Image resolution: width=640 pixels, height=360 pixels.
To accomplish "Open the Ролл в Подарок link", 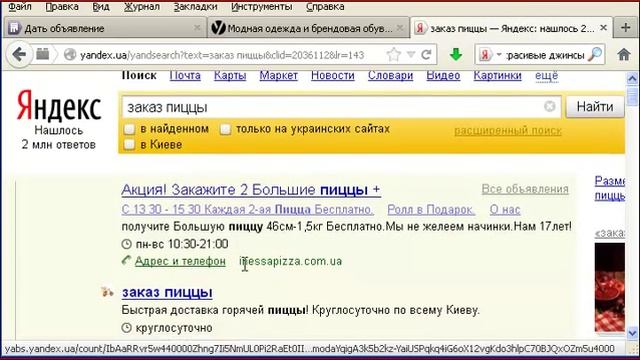I will 431,210.
